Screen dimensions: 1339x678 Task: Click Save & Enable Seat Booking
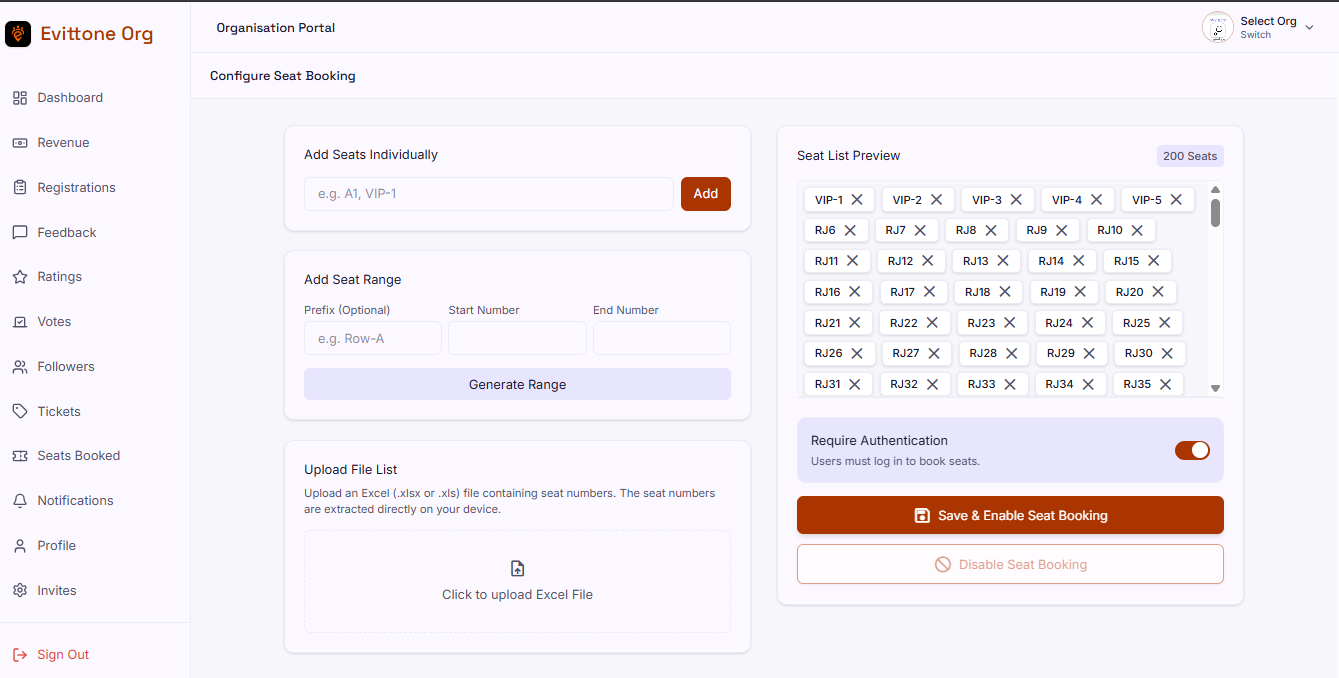[x=1010, y=515]
